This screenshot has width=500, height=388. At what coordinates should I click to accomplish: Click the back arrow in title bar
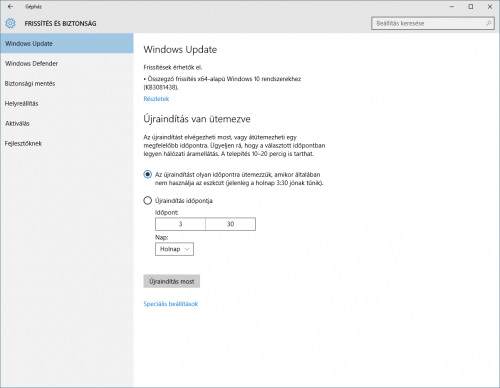[x=10, y=6]
